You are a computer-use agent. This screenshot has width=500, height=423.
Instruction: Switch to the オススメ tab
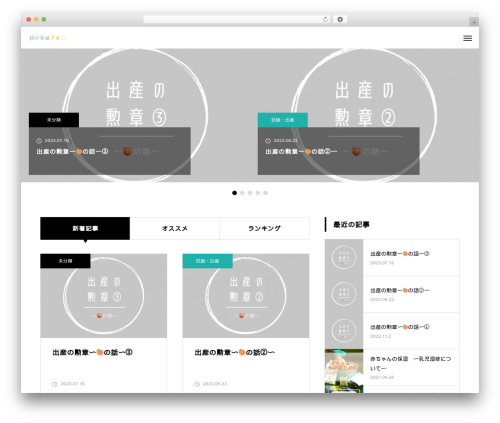(175, 228)
